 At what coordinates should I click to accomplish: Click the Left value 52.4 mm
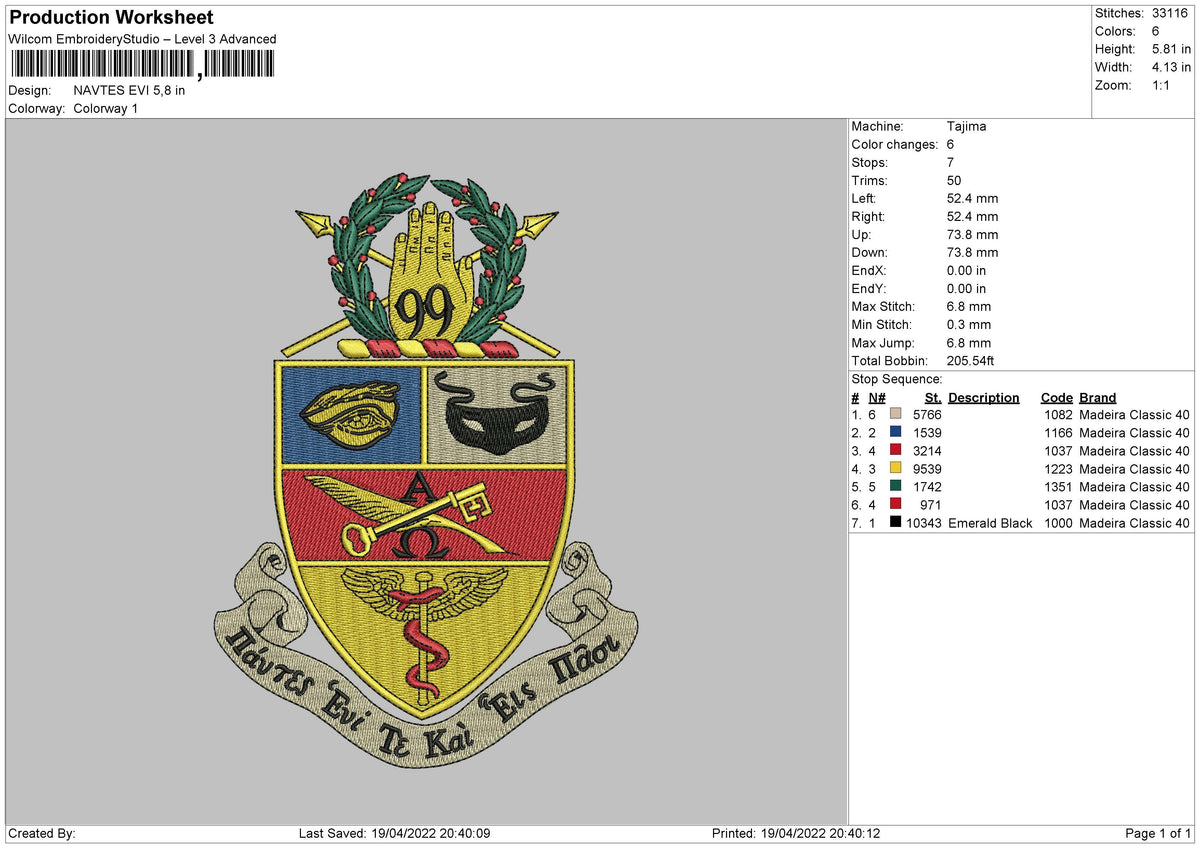972,198
